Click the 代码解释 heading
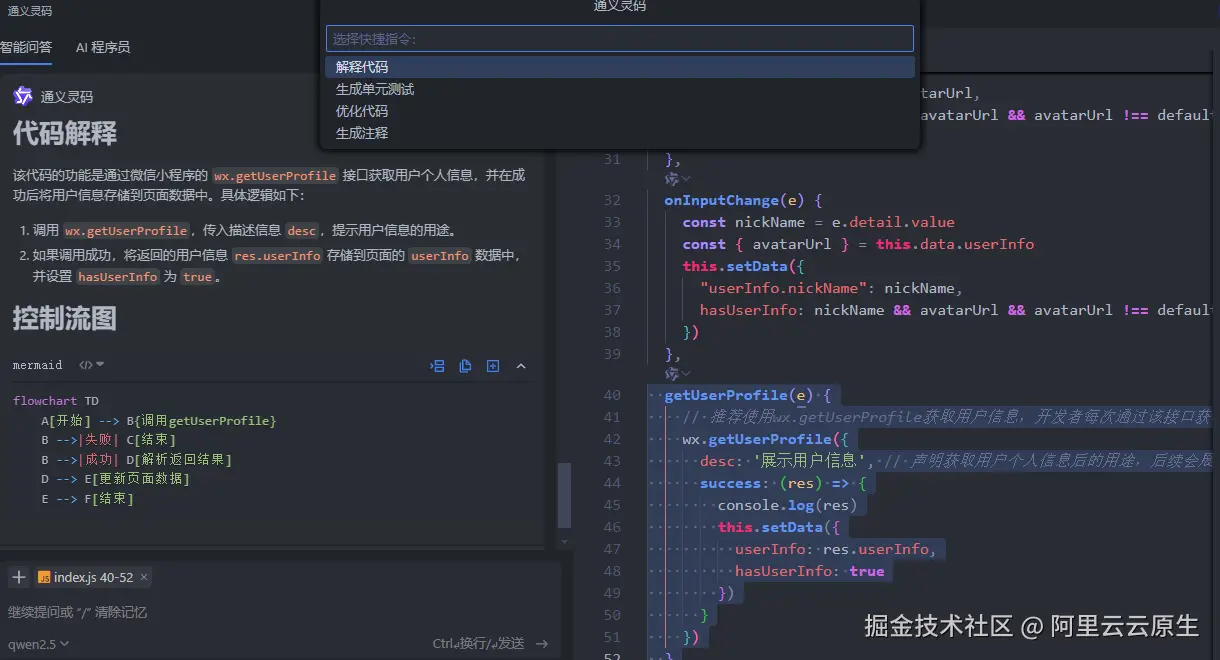This screenshot has height=660, width=1220. pyautogui.click(x=65, y=133)
